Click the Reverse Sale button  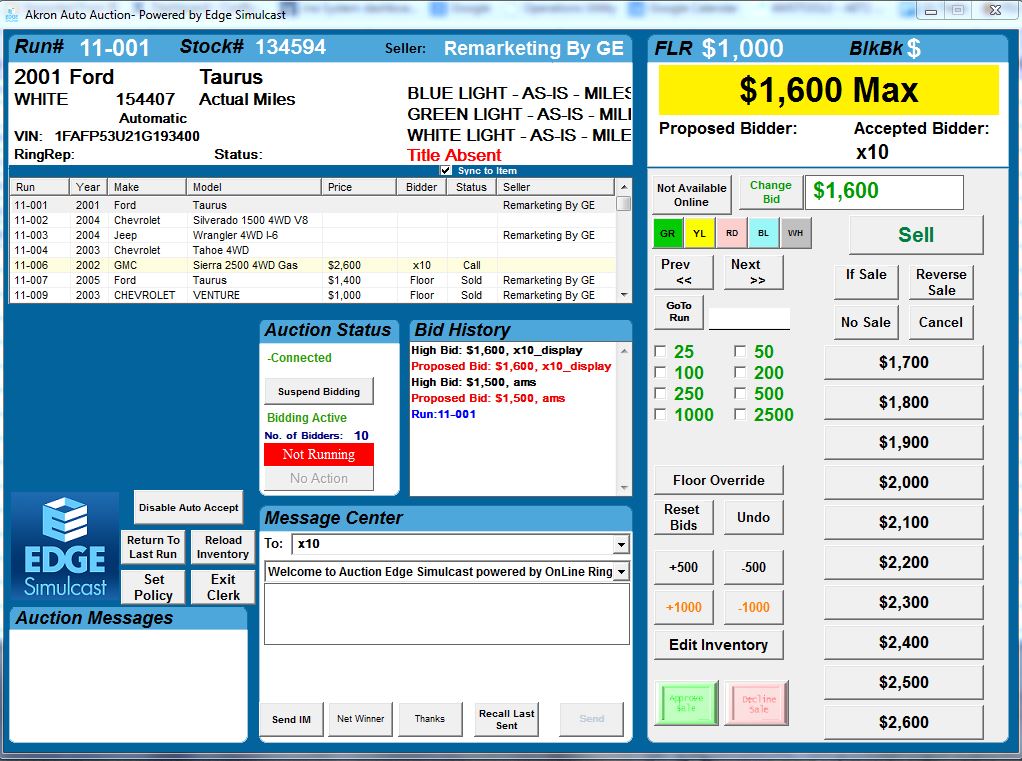pyautogui.click(x=941, y=281)
